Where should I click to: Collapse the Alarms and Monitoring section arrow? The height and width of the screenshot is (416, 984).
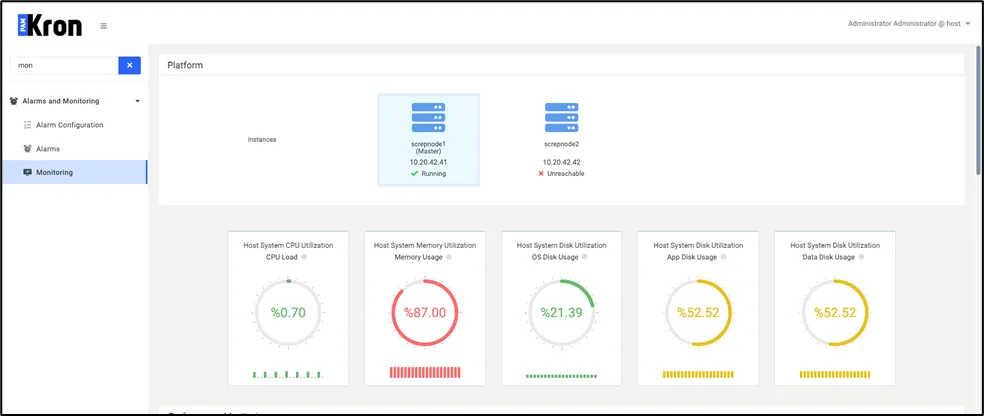click(x=137, y=101)
